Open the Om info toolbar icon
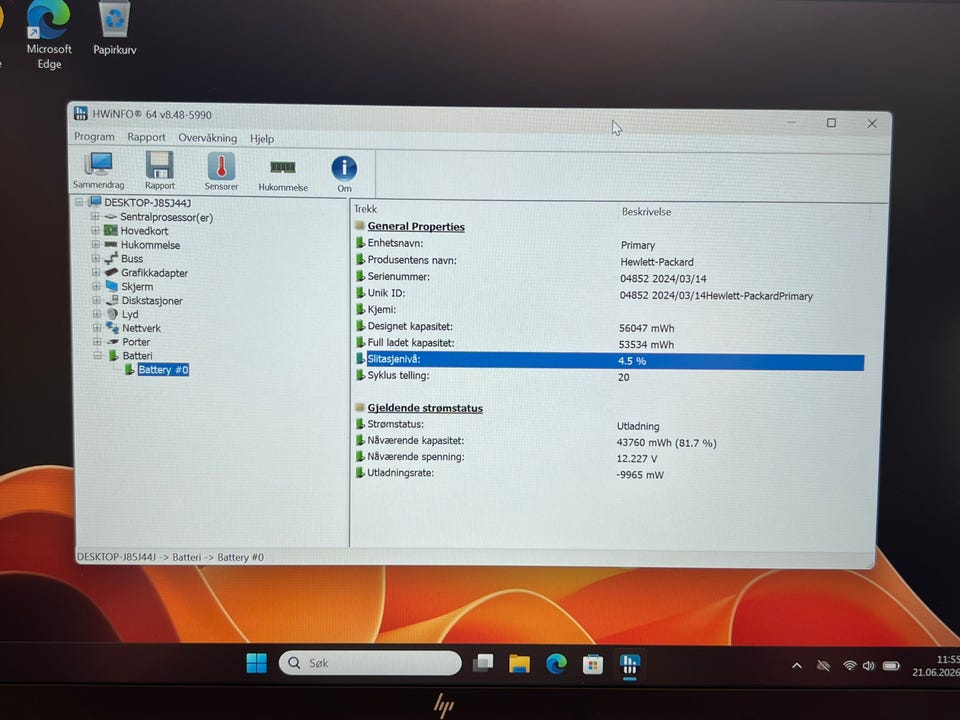This screenshot has width=960, height=720. (x=344, y=173)
